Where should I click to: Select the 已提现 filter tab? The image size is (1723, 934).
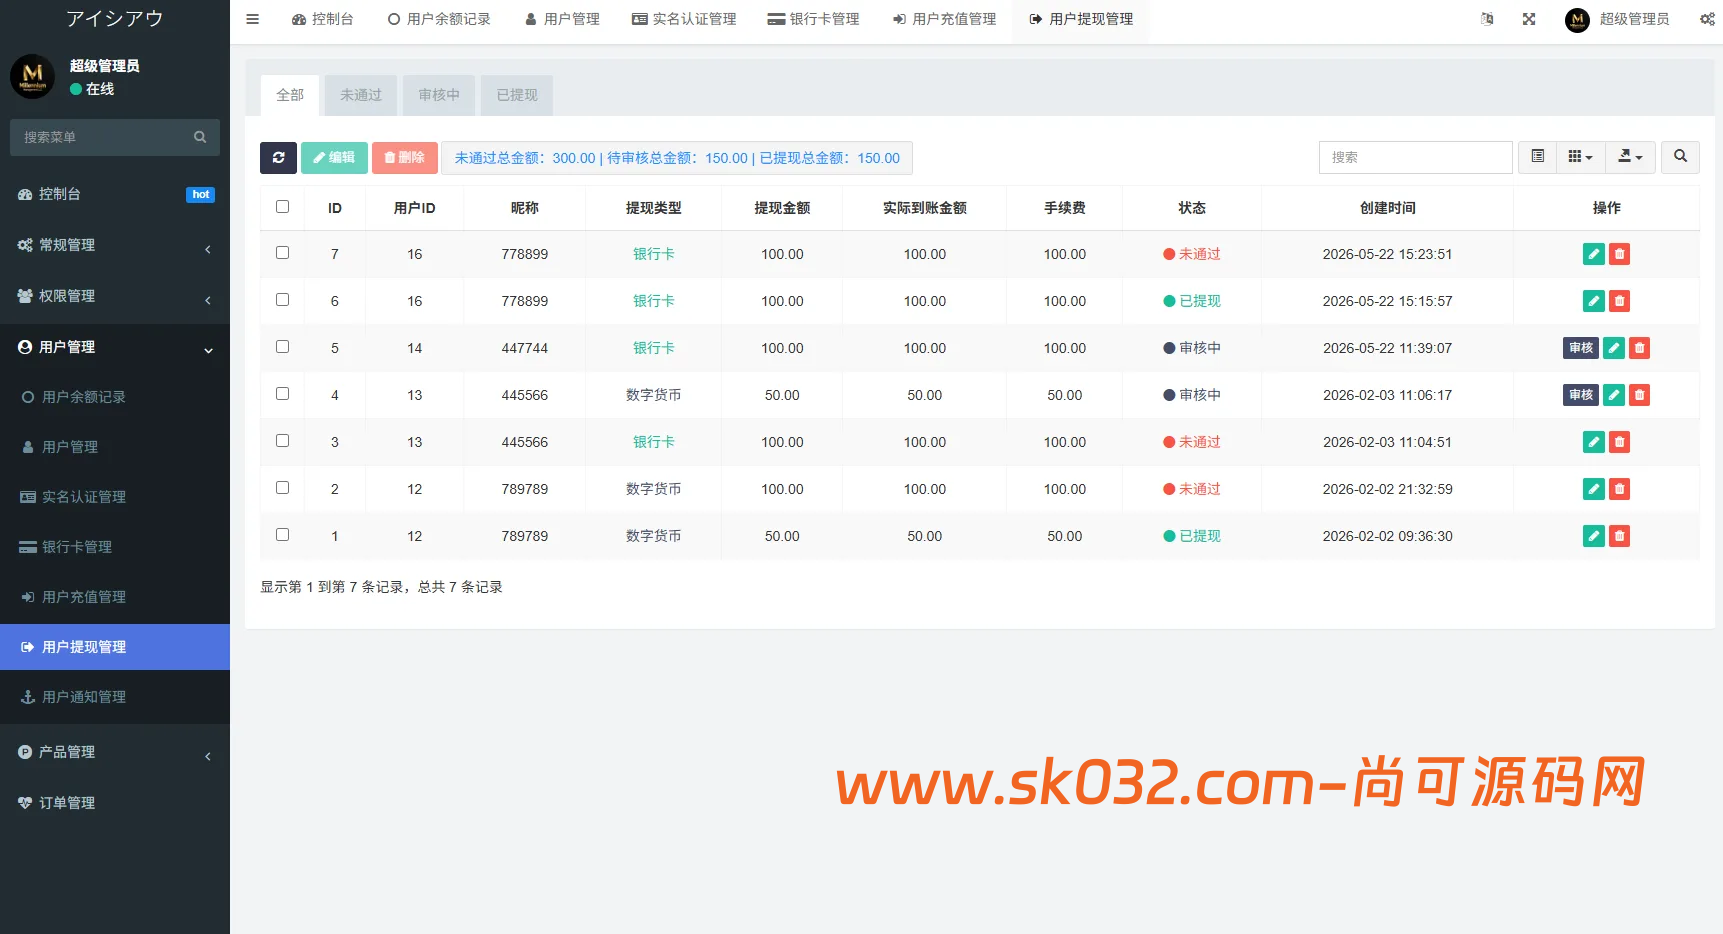click(517, 95)
